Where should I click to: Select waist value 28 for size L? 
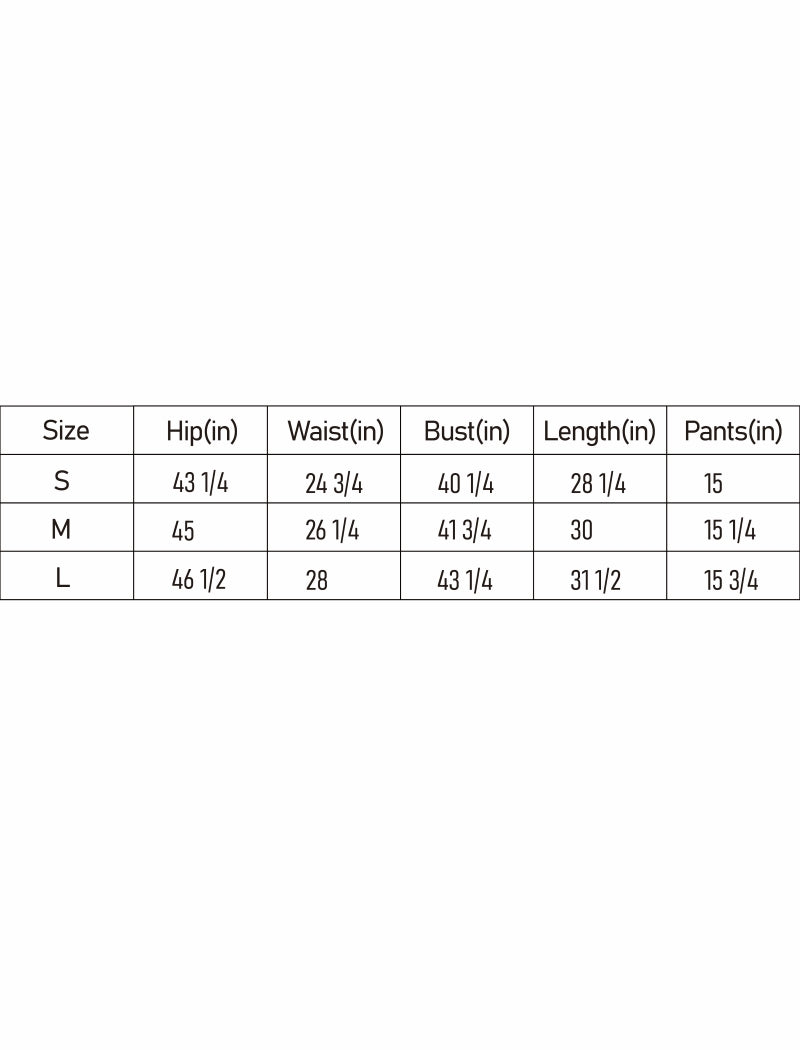(317, 580)
